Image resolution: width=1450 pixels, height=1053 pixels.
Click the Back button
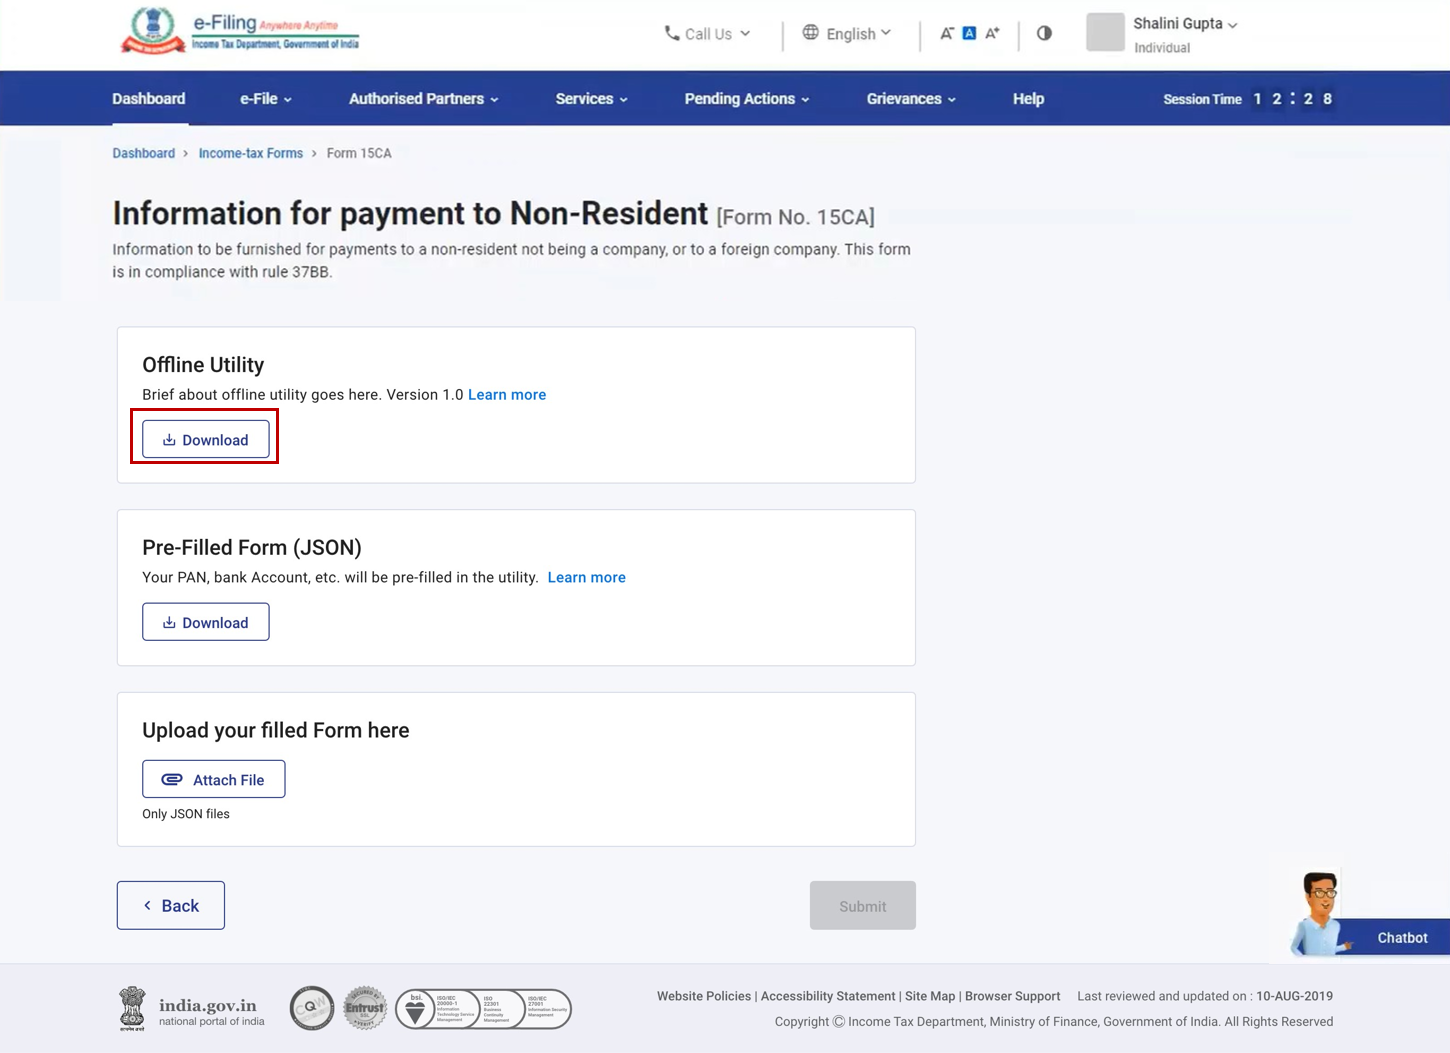(171, 905)
